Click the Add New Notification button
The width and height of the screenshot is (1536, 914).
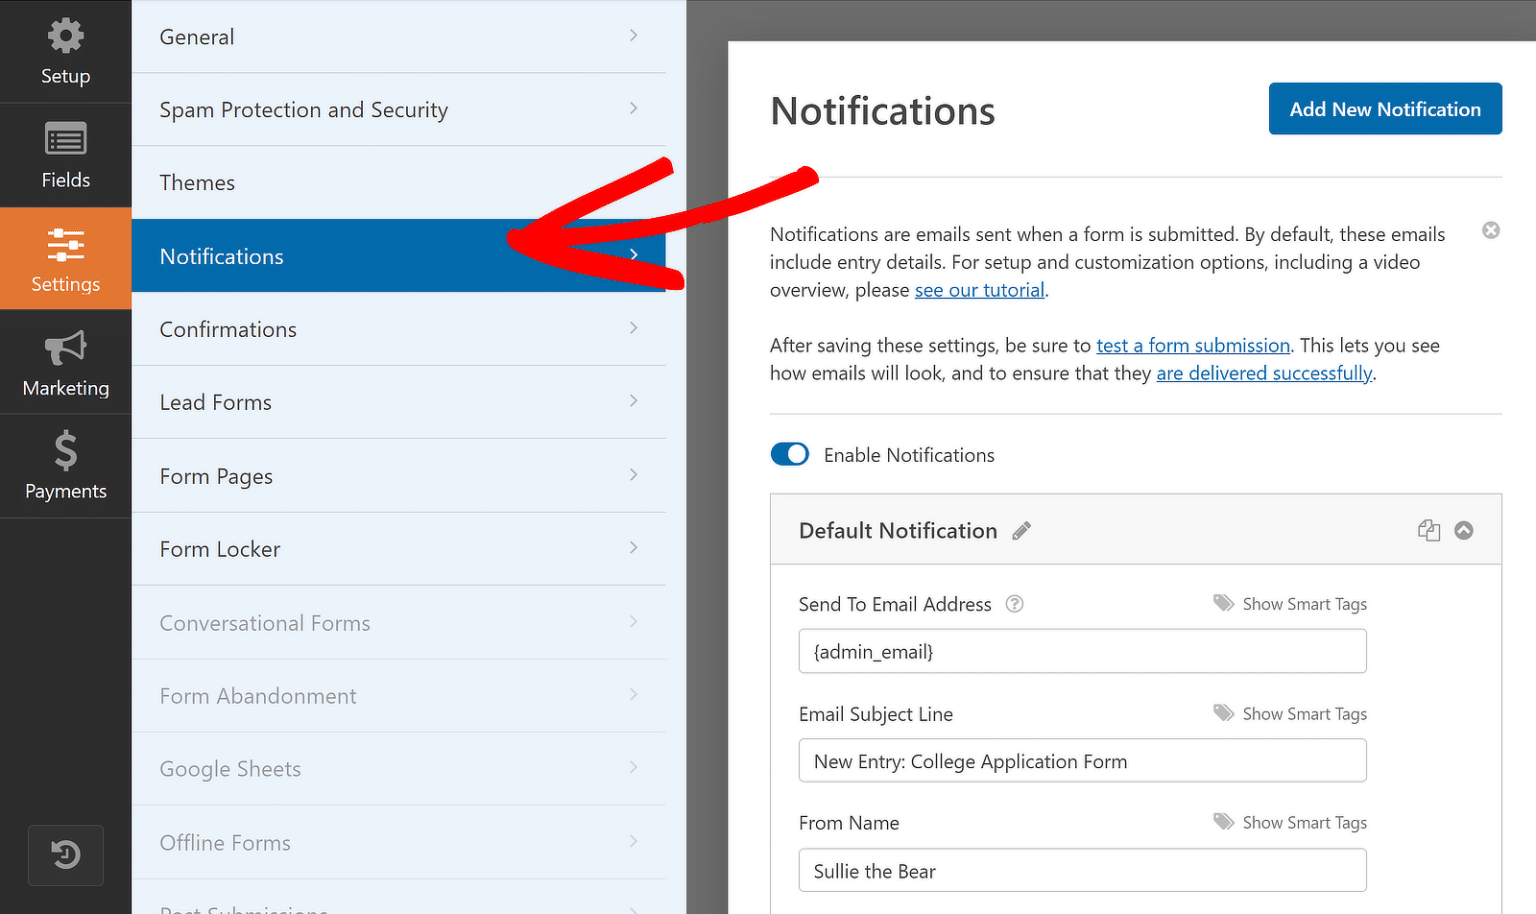[x=1385, y=108]
